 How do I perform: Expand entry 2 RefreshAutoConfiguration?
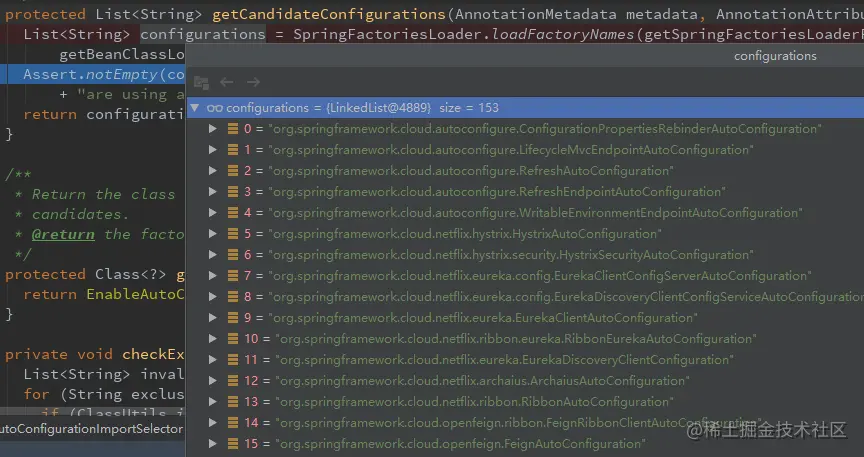pyautogui.click(x=212, y=171)
